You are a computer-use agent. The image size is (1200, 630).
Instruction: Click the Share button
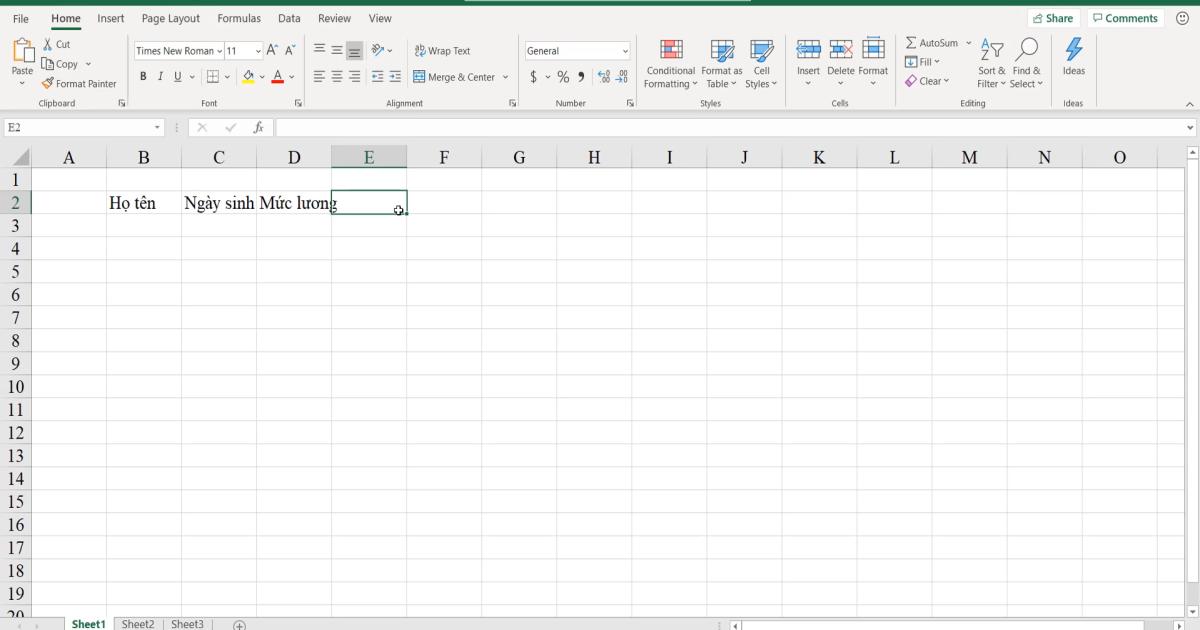[x=1053, y=17]
